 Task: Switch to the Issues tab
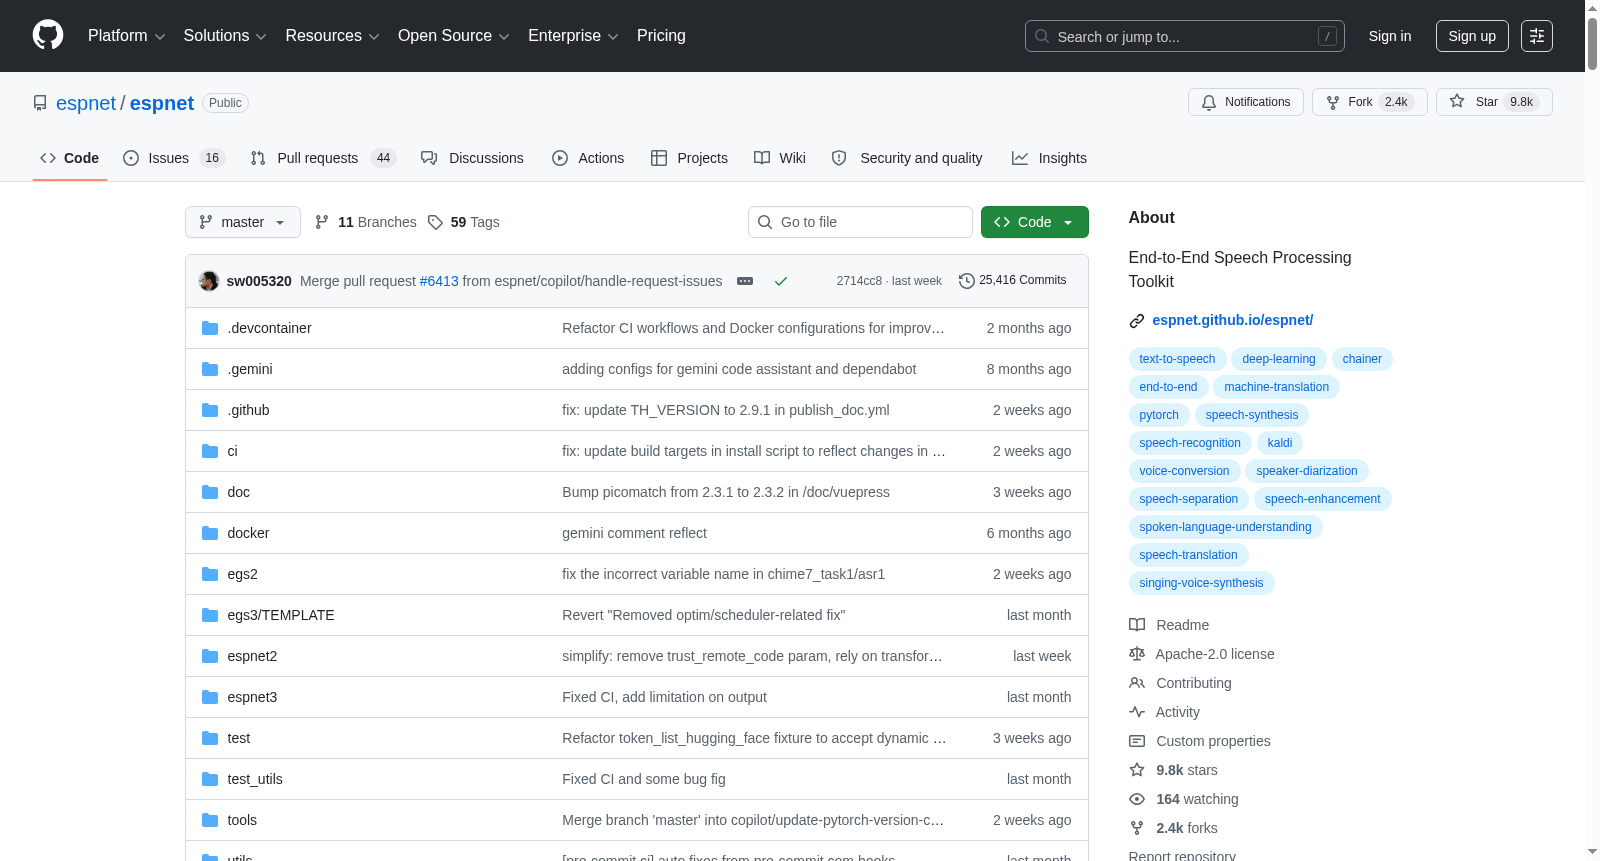pos(174,158)
